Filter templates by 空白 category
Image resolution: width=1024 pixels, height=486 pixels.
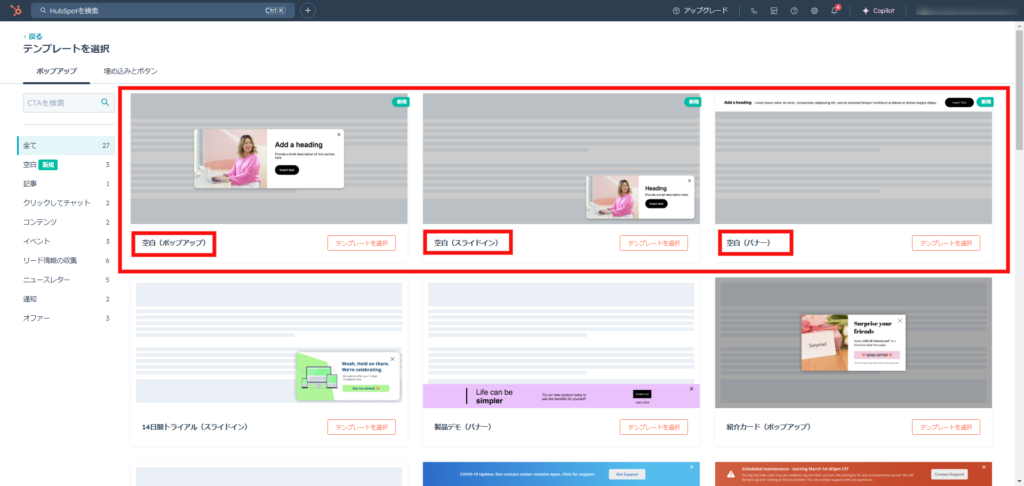click(x=30, y=164)
